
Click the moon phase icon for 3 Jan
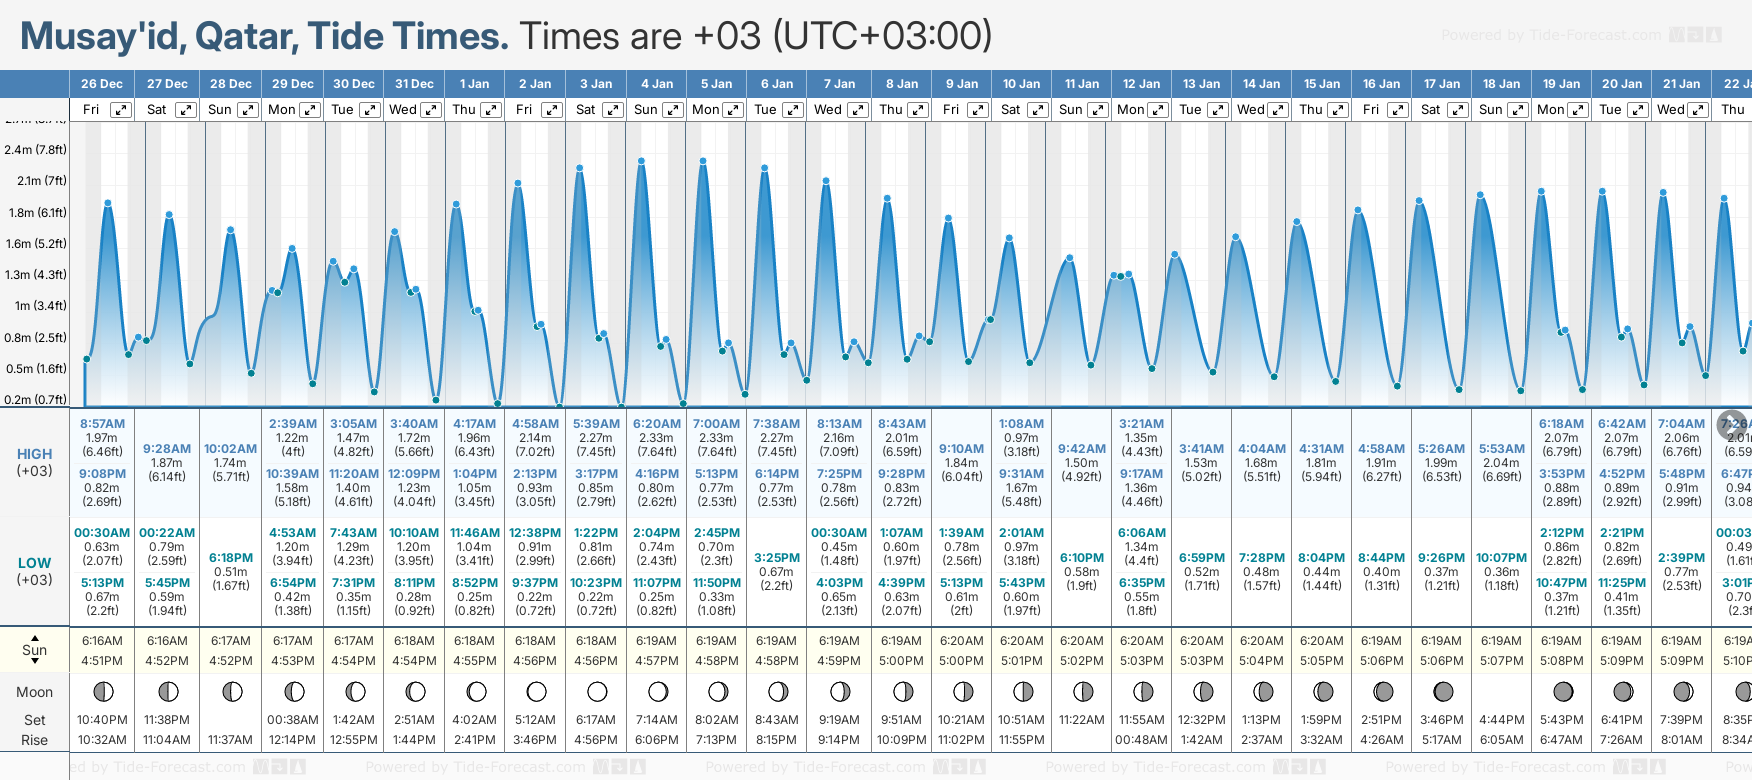pyautogui.click(x=597, y=691)
